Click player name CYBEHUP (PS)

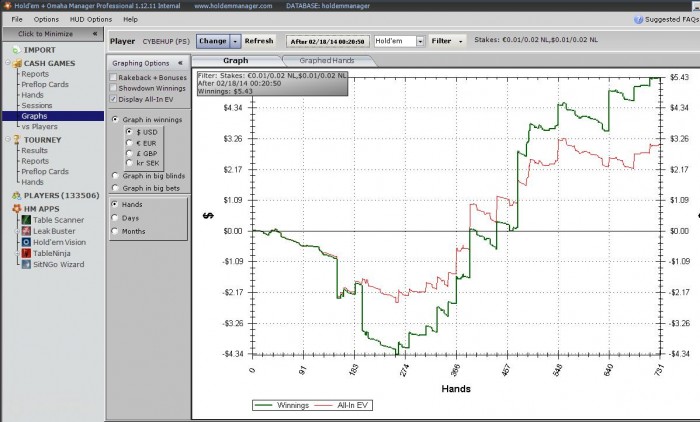[166, 42]
